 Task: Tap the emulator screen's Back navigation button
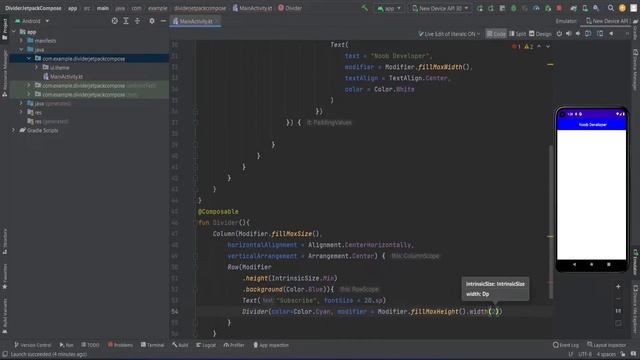(574, 264)
